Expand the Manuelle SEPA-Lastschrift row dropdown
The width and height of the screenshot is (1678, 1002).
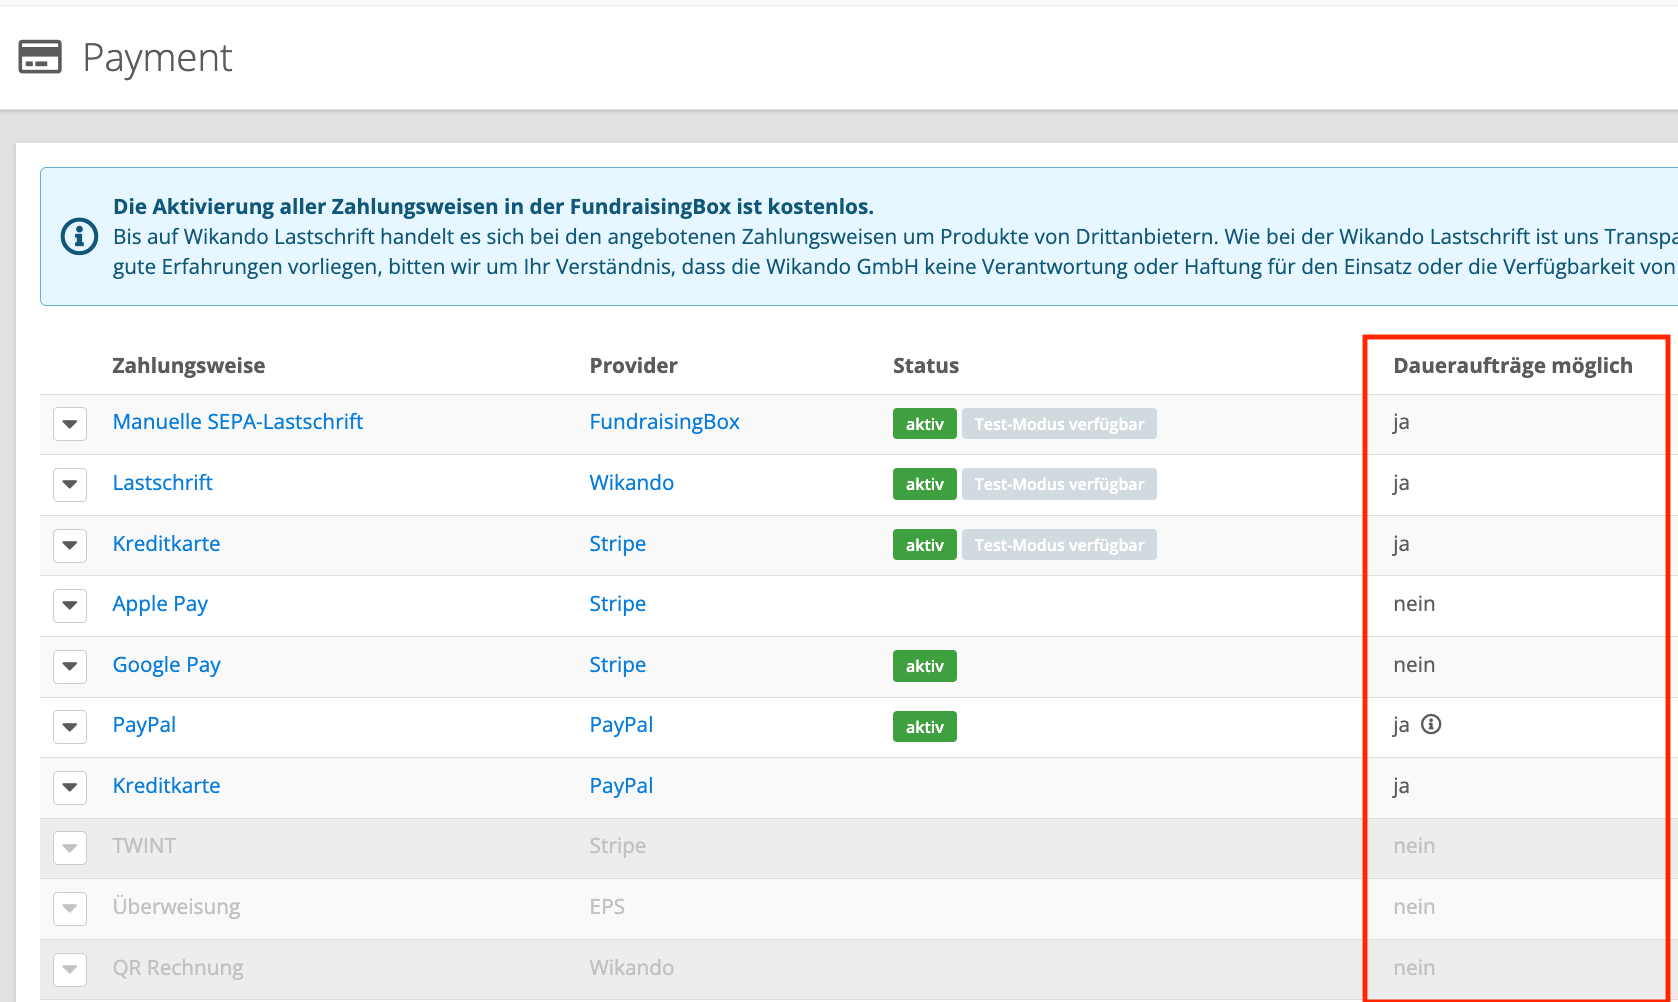[x=70, y=424]
